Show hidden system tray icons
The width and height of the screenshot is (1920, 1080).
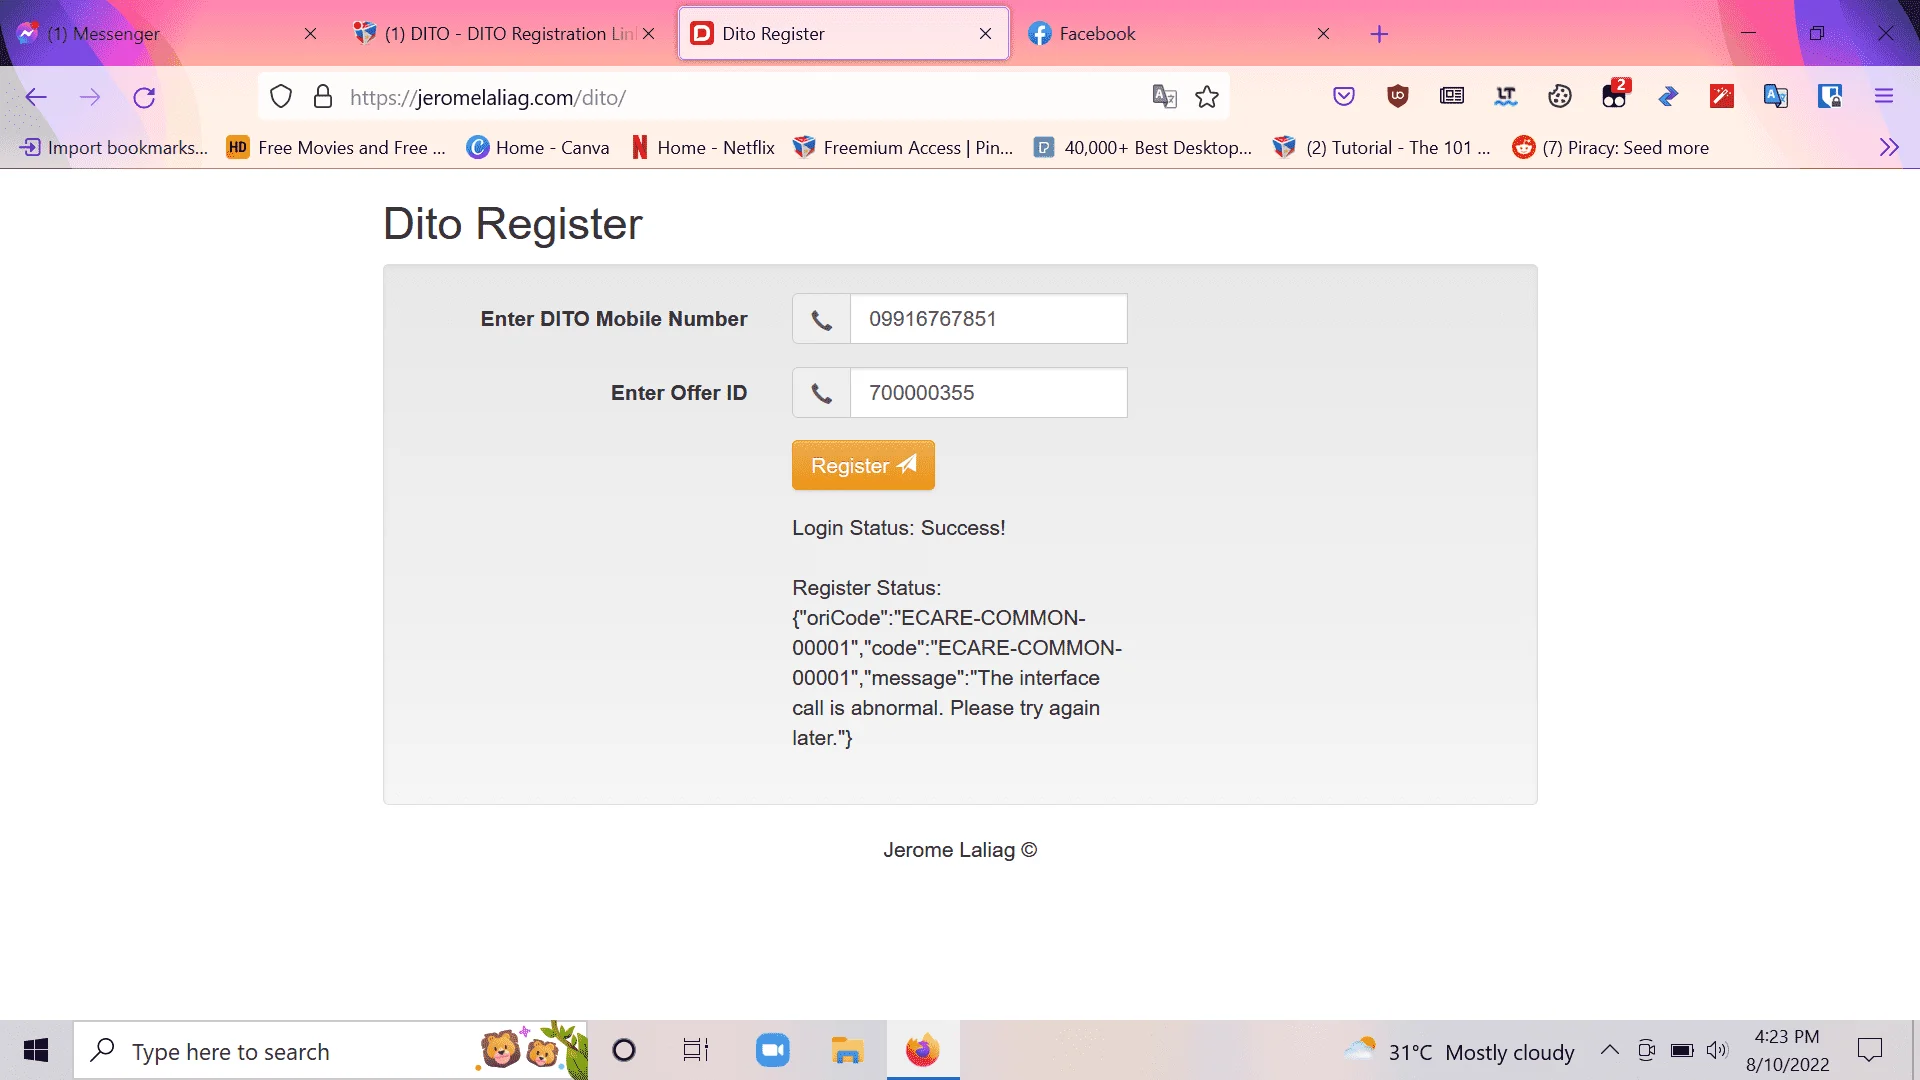tap(1610, 1050)
